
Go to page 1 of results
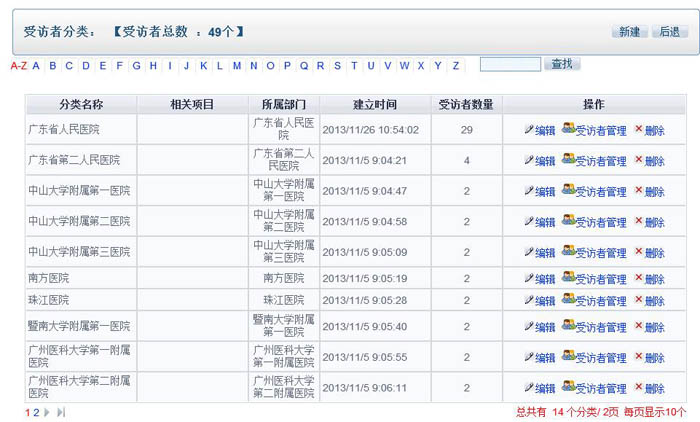28,413
